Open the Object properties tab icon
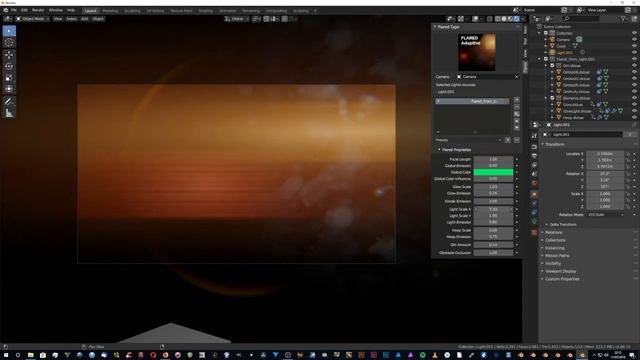Screen dimensions: 640x360 (534, 194)
